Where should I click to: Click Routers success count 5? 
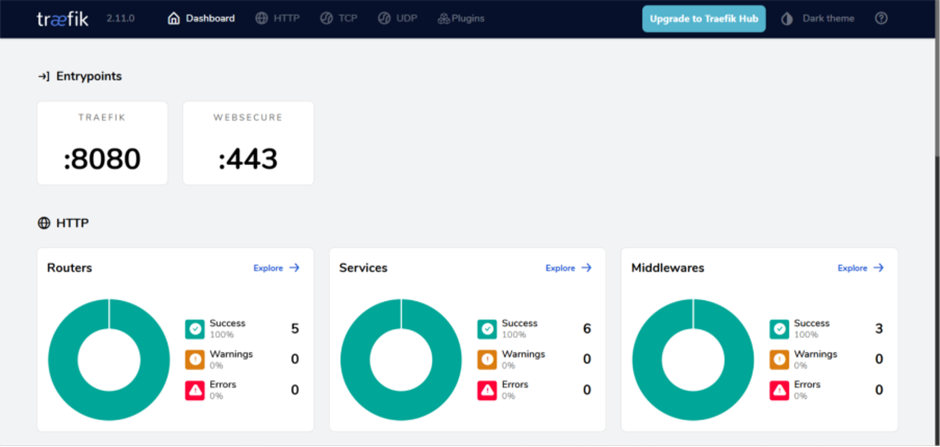[295, 328]
